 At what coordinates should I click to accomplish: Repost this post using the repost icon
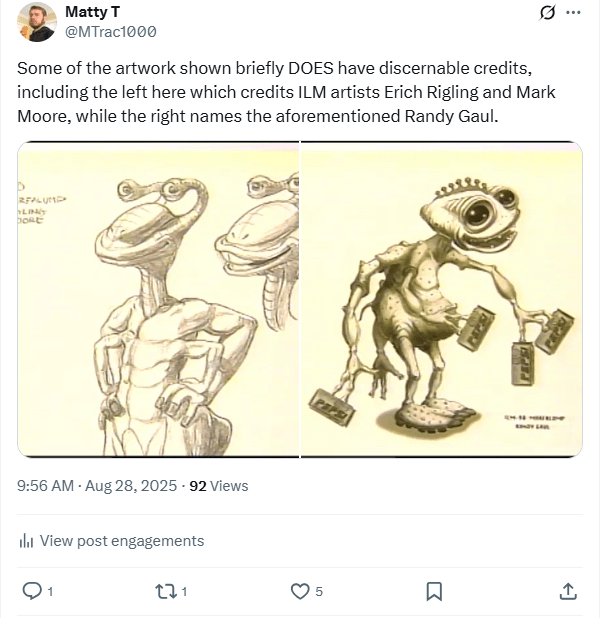pyautogui.click(x=164, y=591)
